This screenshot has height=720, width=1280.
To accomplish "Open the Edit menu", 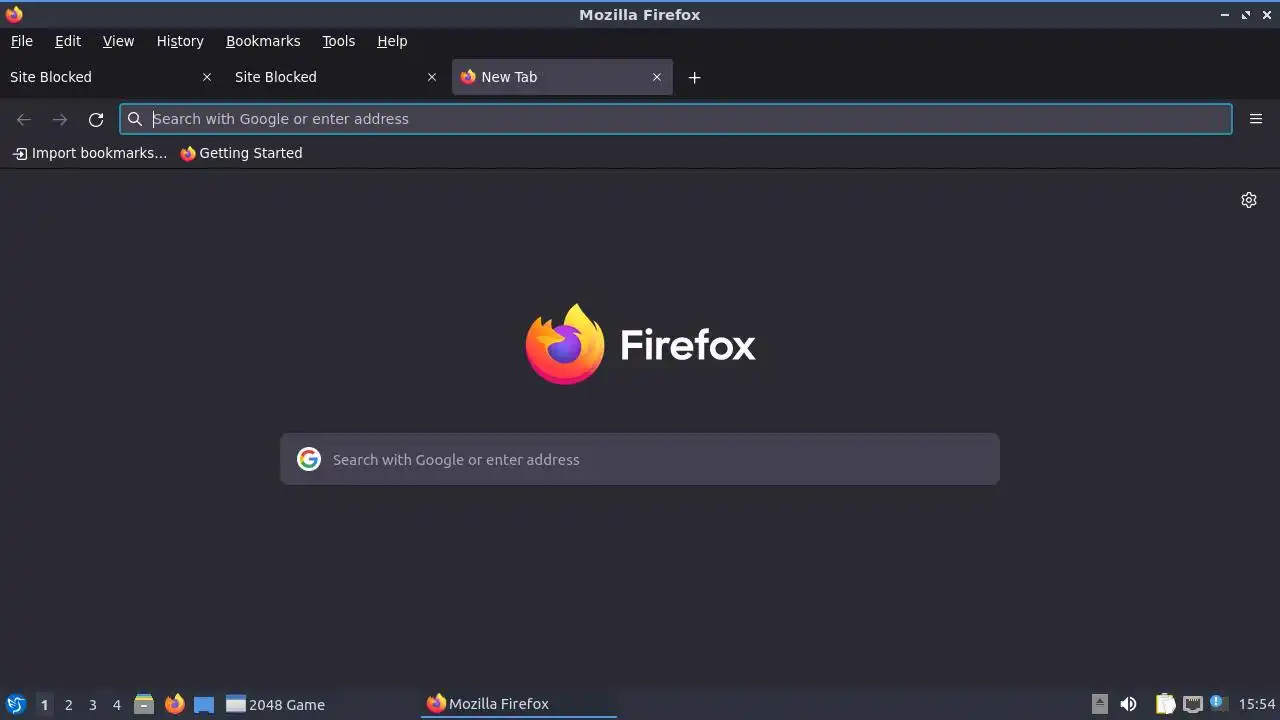I will (x=68, y=41).
